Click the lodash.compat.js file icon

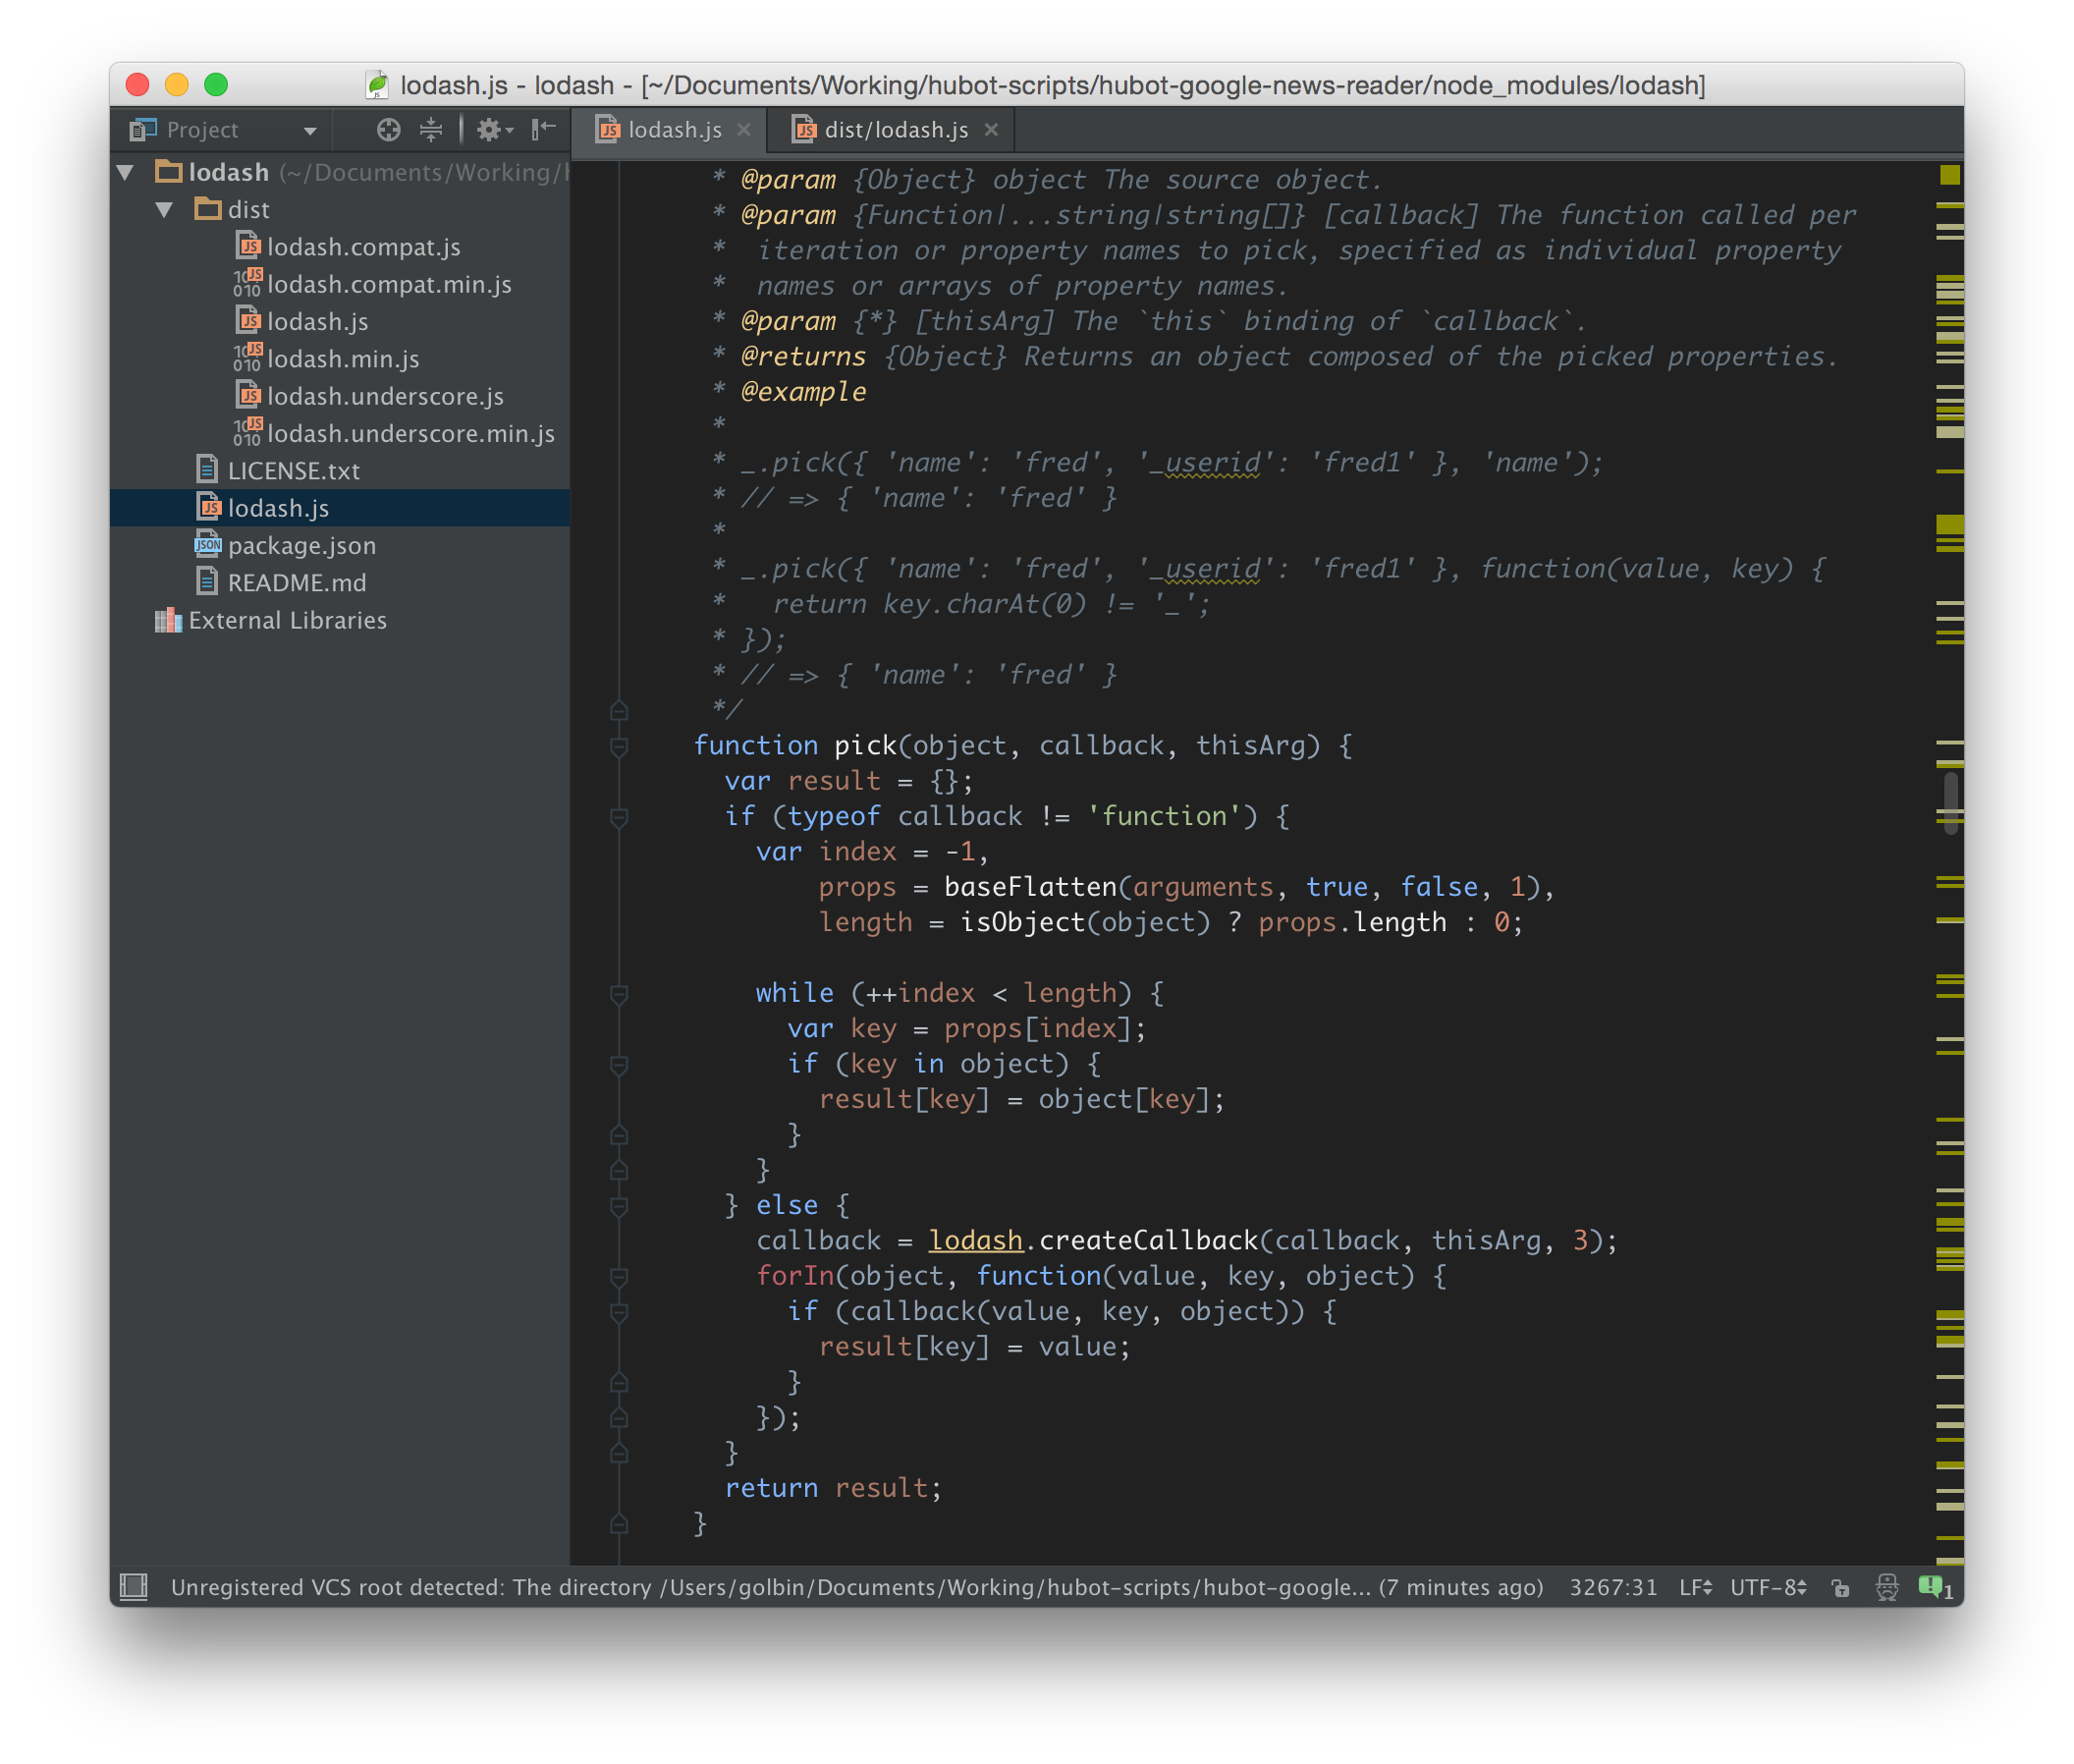tap(249, 246)
